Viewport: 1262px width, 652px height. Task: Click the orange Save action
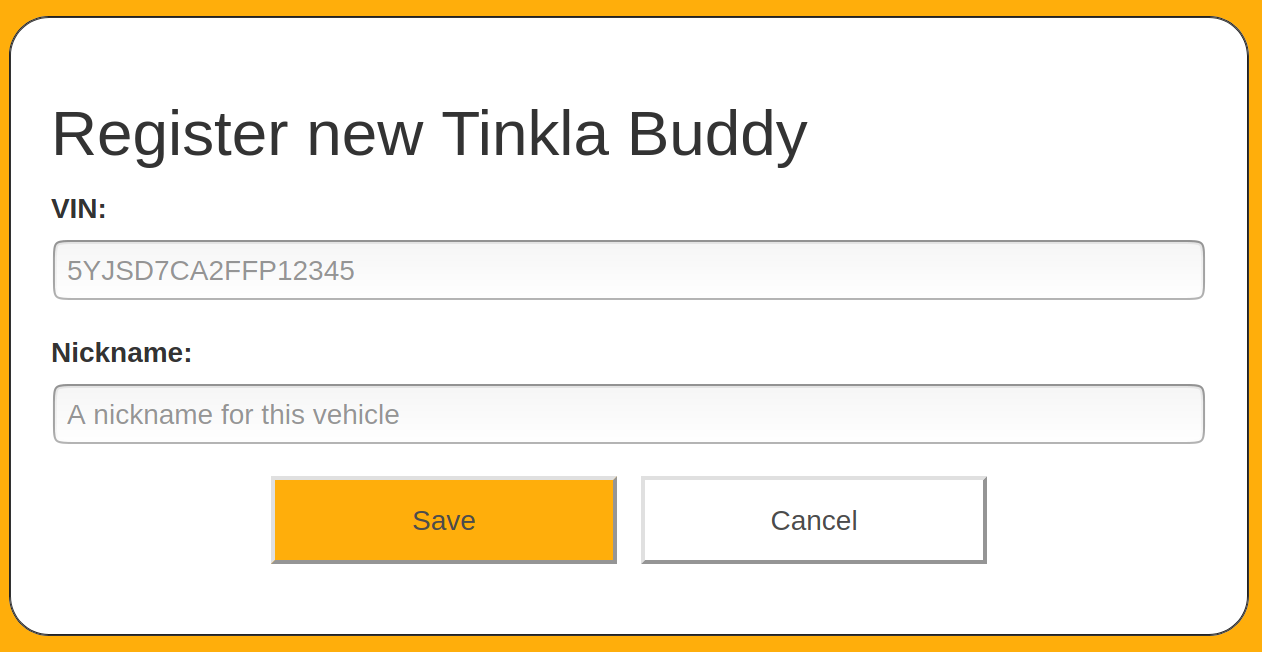tap(444, 520)
